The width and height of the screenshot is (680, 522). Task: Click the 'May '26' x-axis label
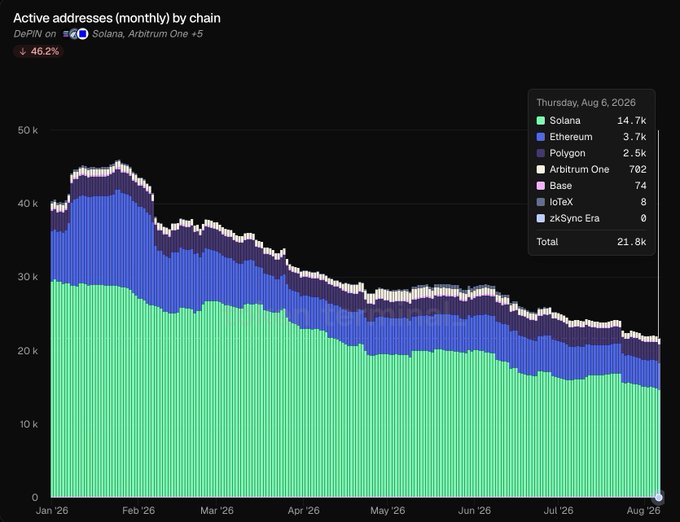pos(388,510)
